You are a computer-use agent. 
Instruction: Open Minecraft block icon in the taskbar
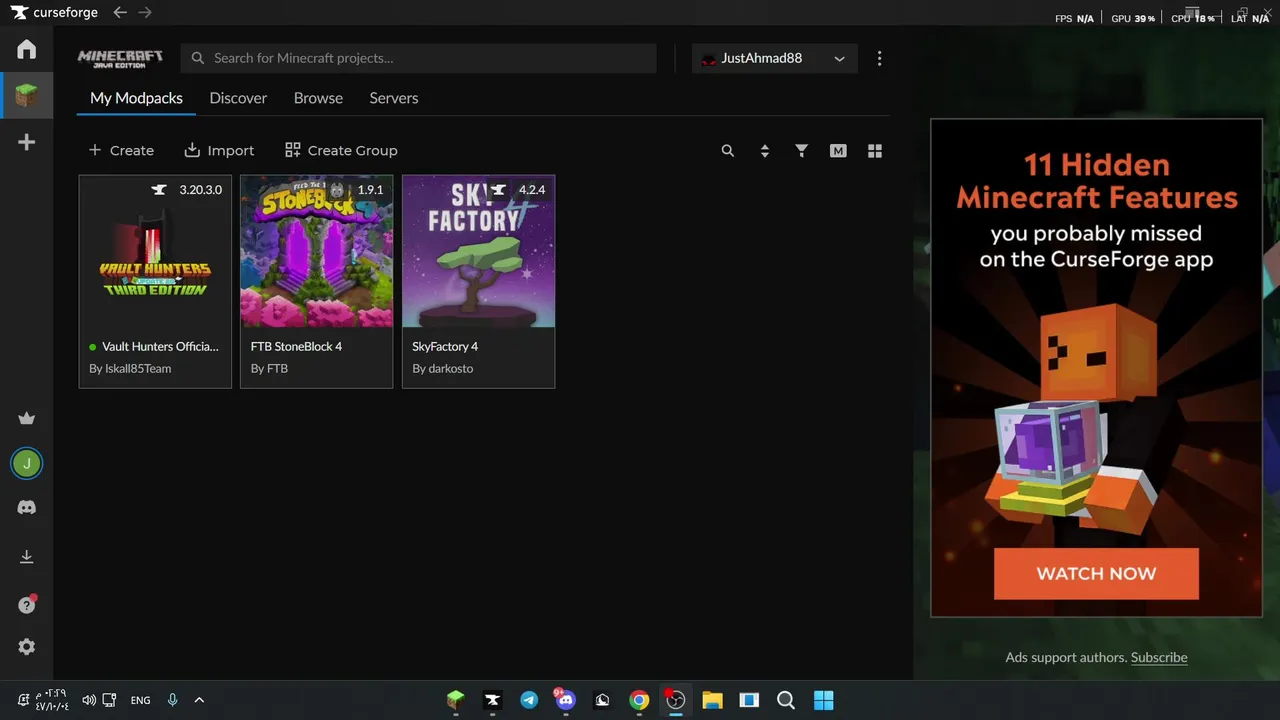click(x=456, y=700)
